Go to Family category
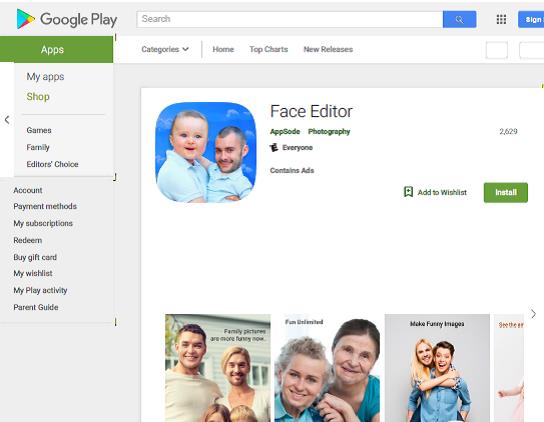This screenshot has height=422, width=544. point(38,147)
